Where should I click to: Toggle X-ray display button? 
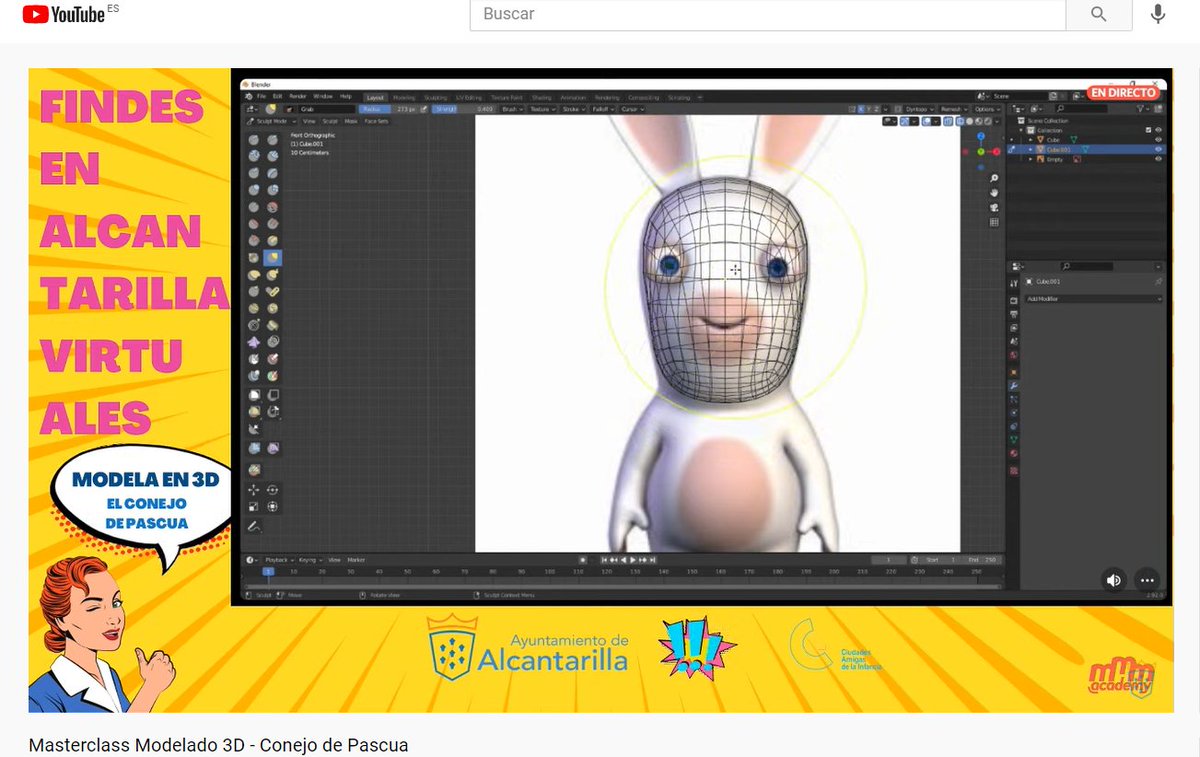click(948, 121)
